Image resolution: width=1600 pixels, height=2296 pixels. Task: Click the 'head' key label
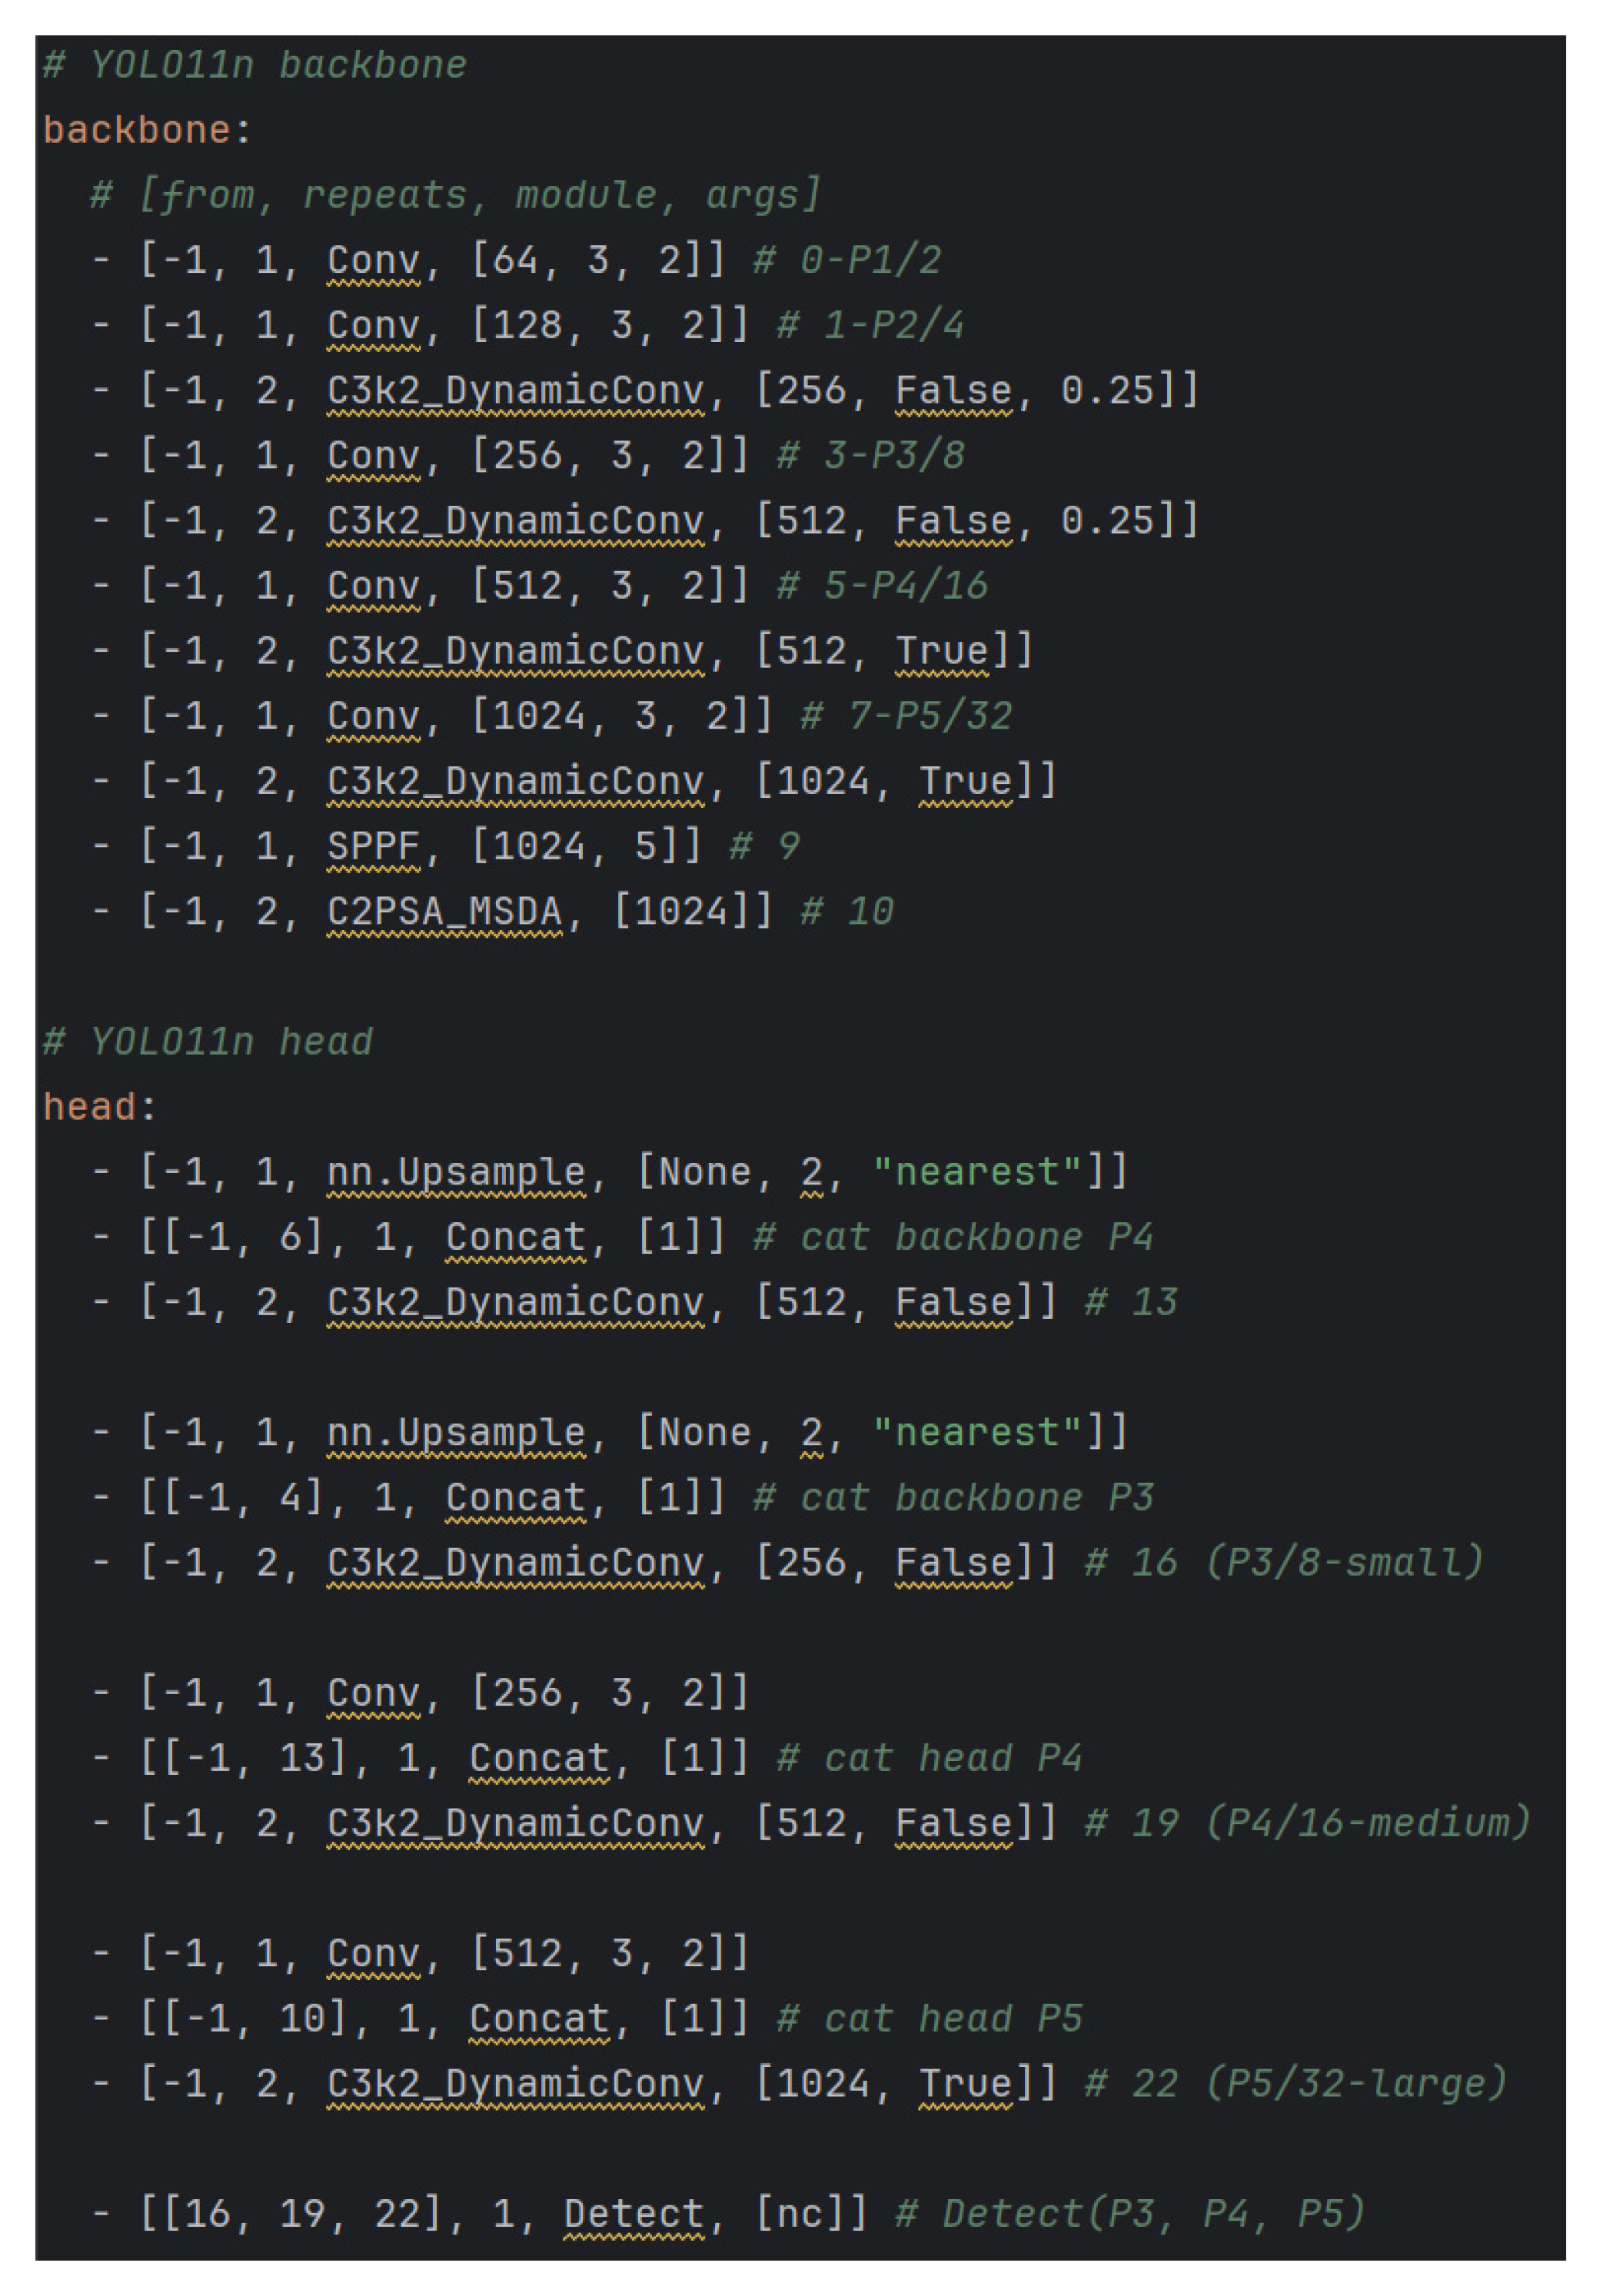(89, 1107)
